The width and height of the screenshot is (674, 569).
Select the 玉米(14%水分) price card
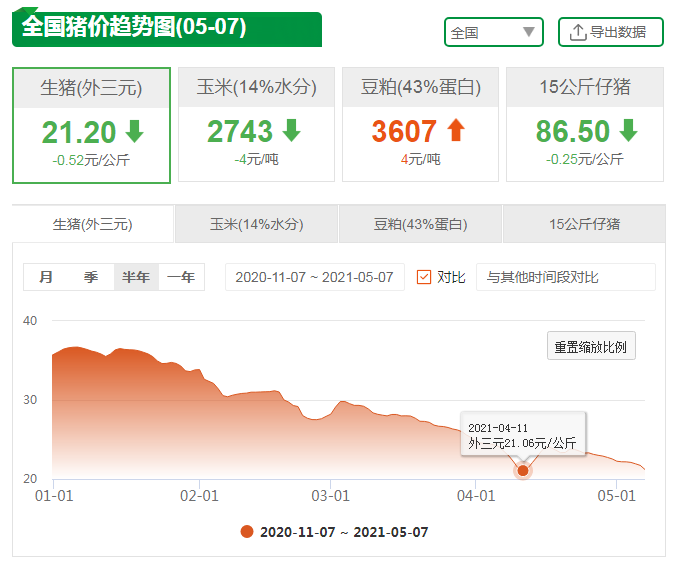[257, 124]
